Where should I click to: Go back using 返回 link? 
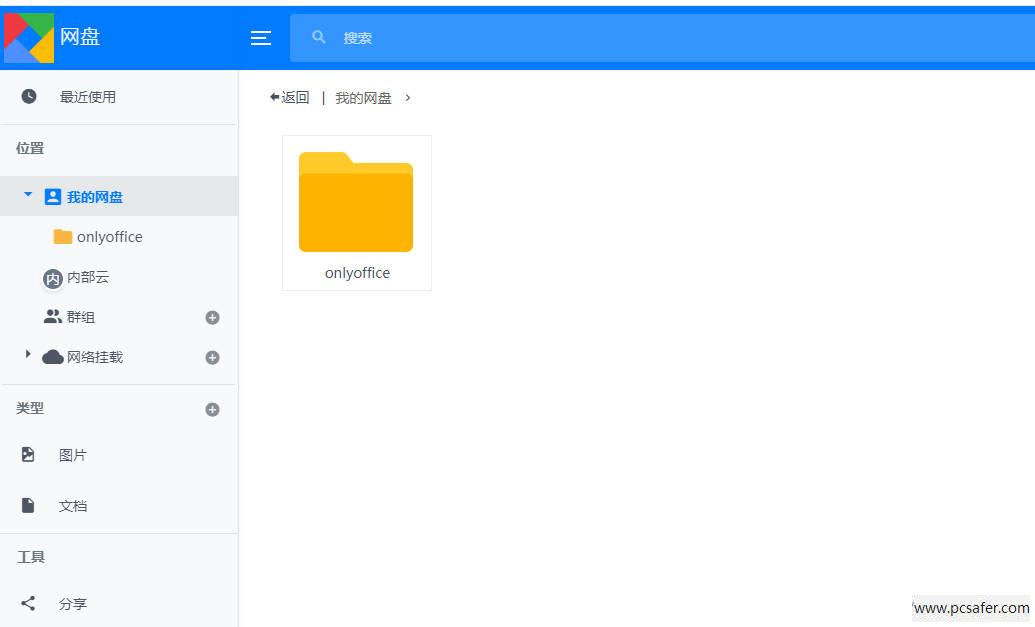pyautogui.click(x=290, y=98)
